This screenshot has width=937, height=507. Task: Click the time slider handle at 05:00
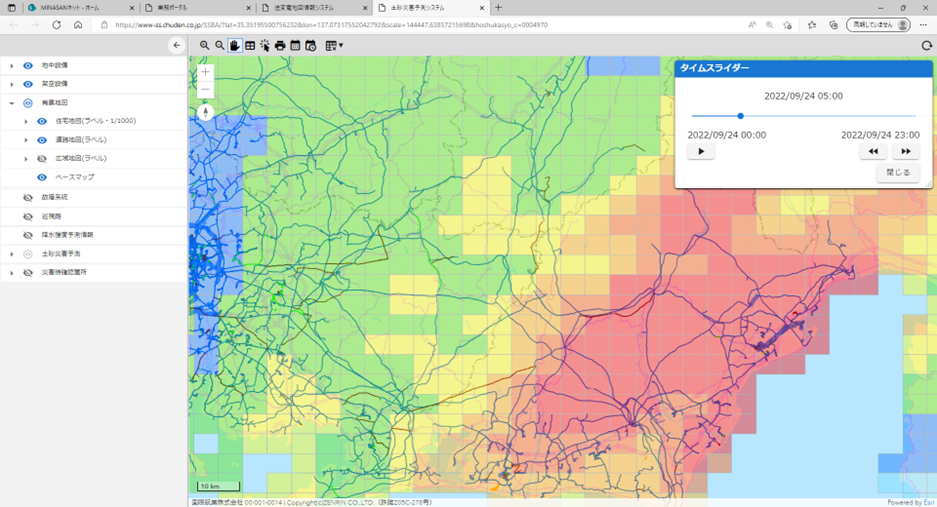740,116
